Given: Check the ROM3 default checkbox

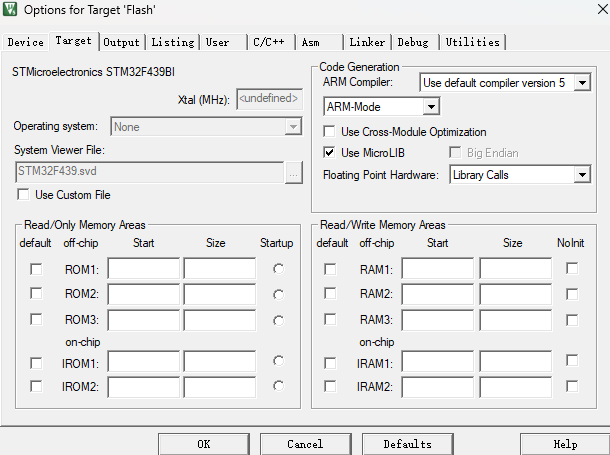Looking at the screenshot, I should click(x=36, y=320).
